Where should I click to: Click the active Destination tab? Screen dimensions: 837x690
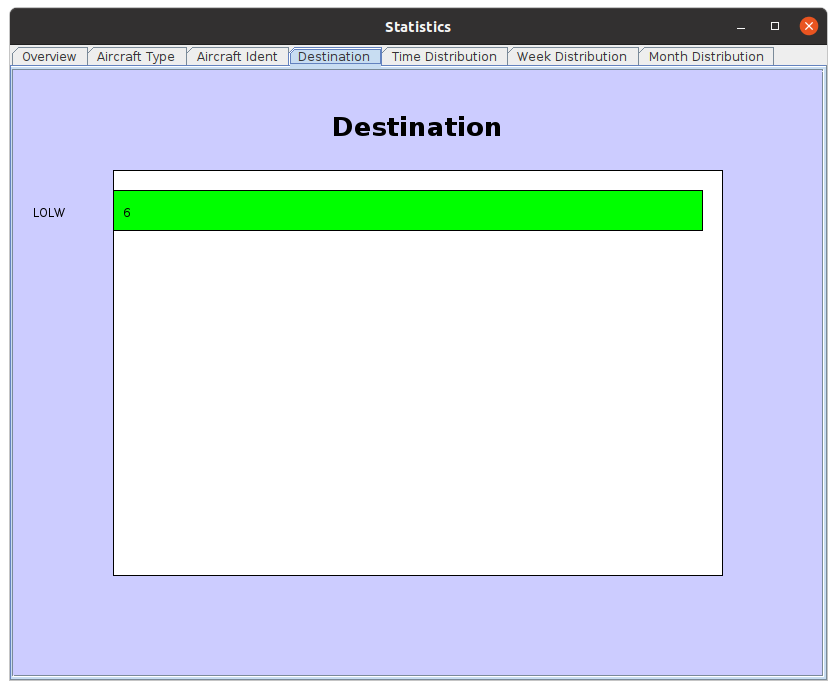[x=334, y=57]
